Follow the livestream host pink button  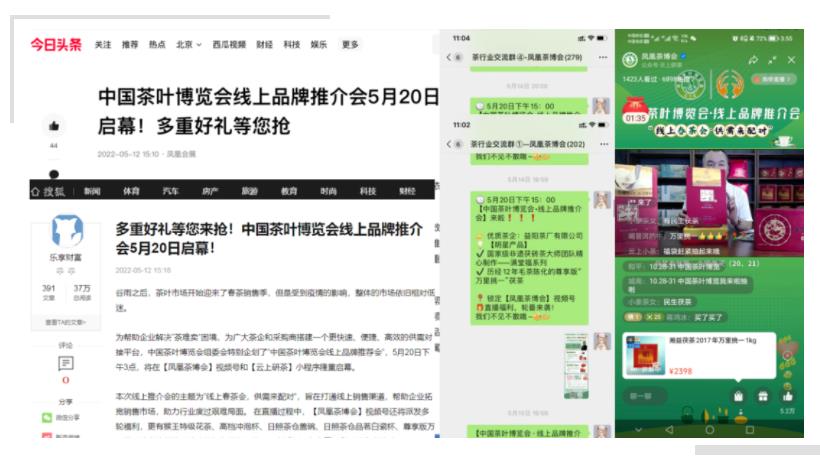[x=773, y=79]
